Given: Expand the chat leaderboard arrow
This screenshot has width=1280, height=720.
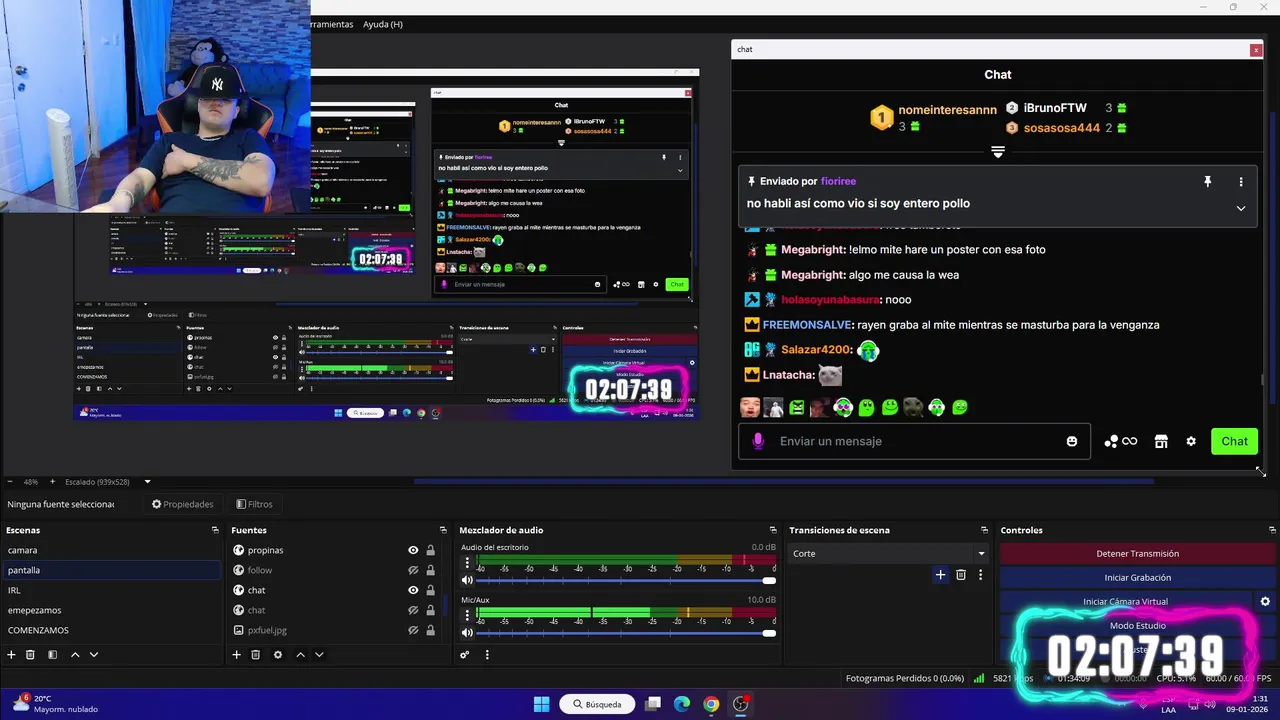Looking at the screenshot, I should click(997, 152).
